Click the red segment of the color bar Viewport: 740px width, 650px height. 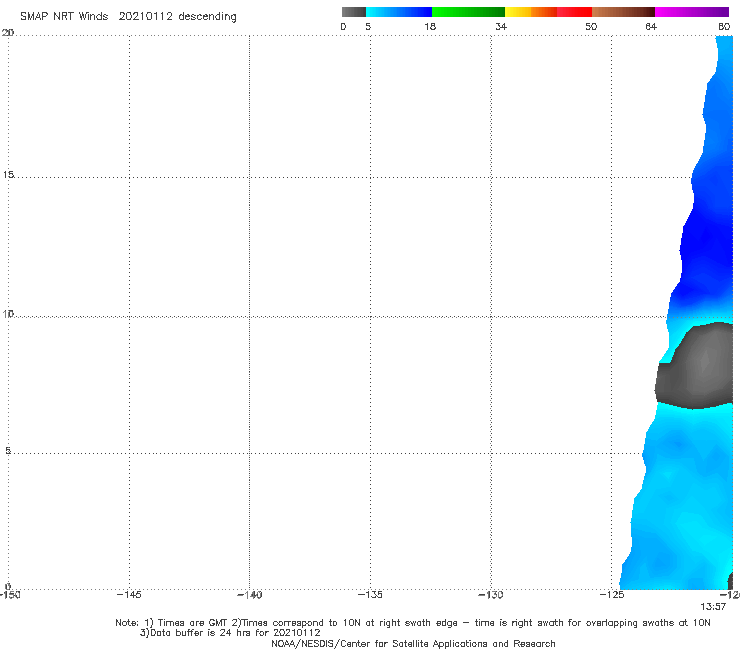pyautogui.click(x=574, y=12)
